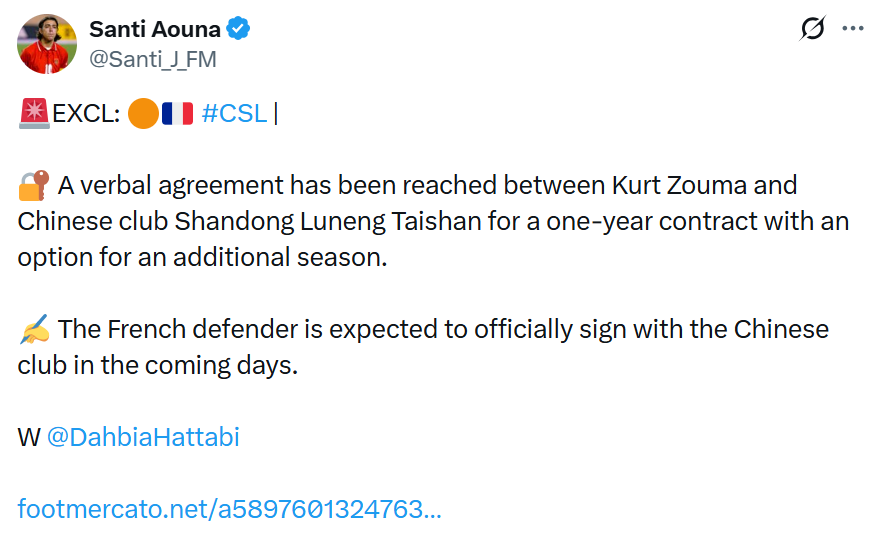Click the name Kurt Zouma in tweet
Viewport: 876px width, 534px height.
pos(686,185)
